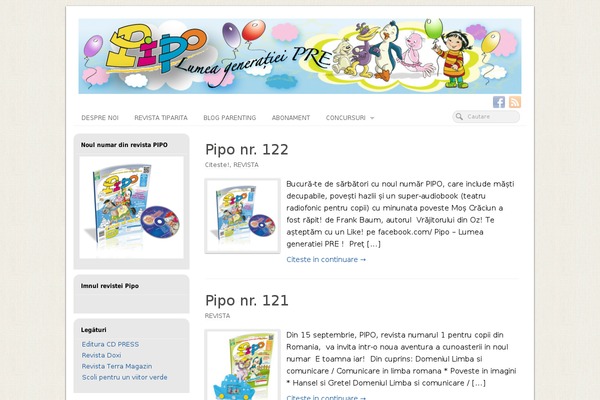Viewport: 600px width, 400px height.
Task: Open the DESPRE NOI menu item
Action: (100, 118)
